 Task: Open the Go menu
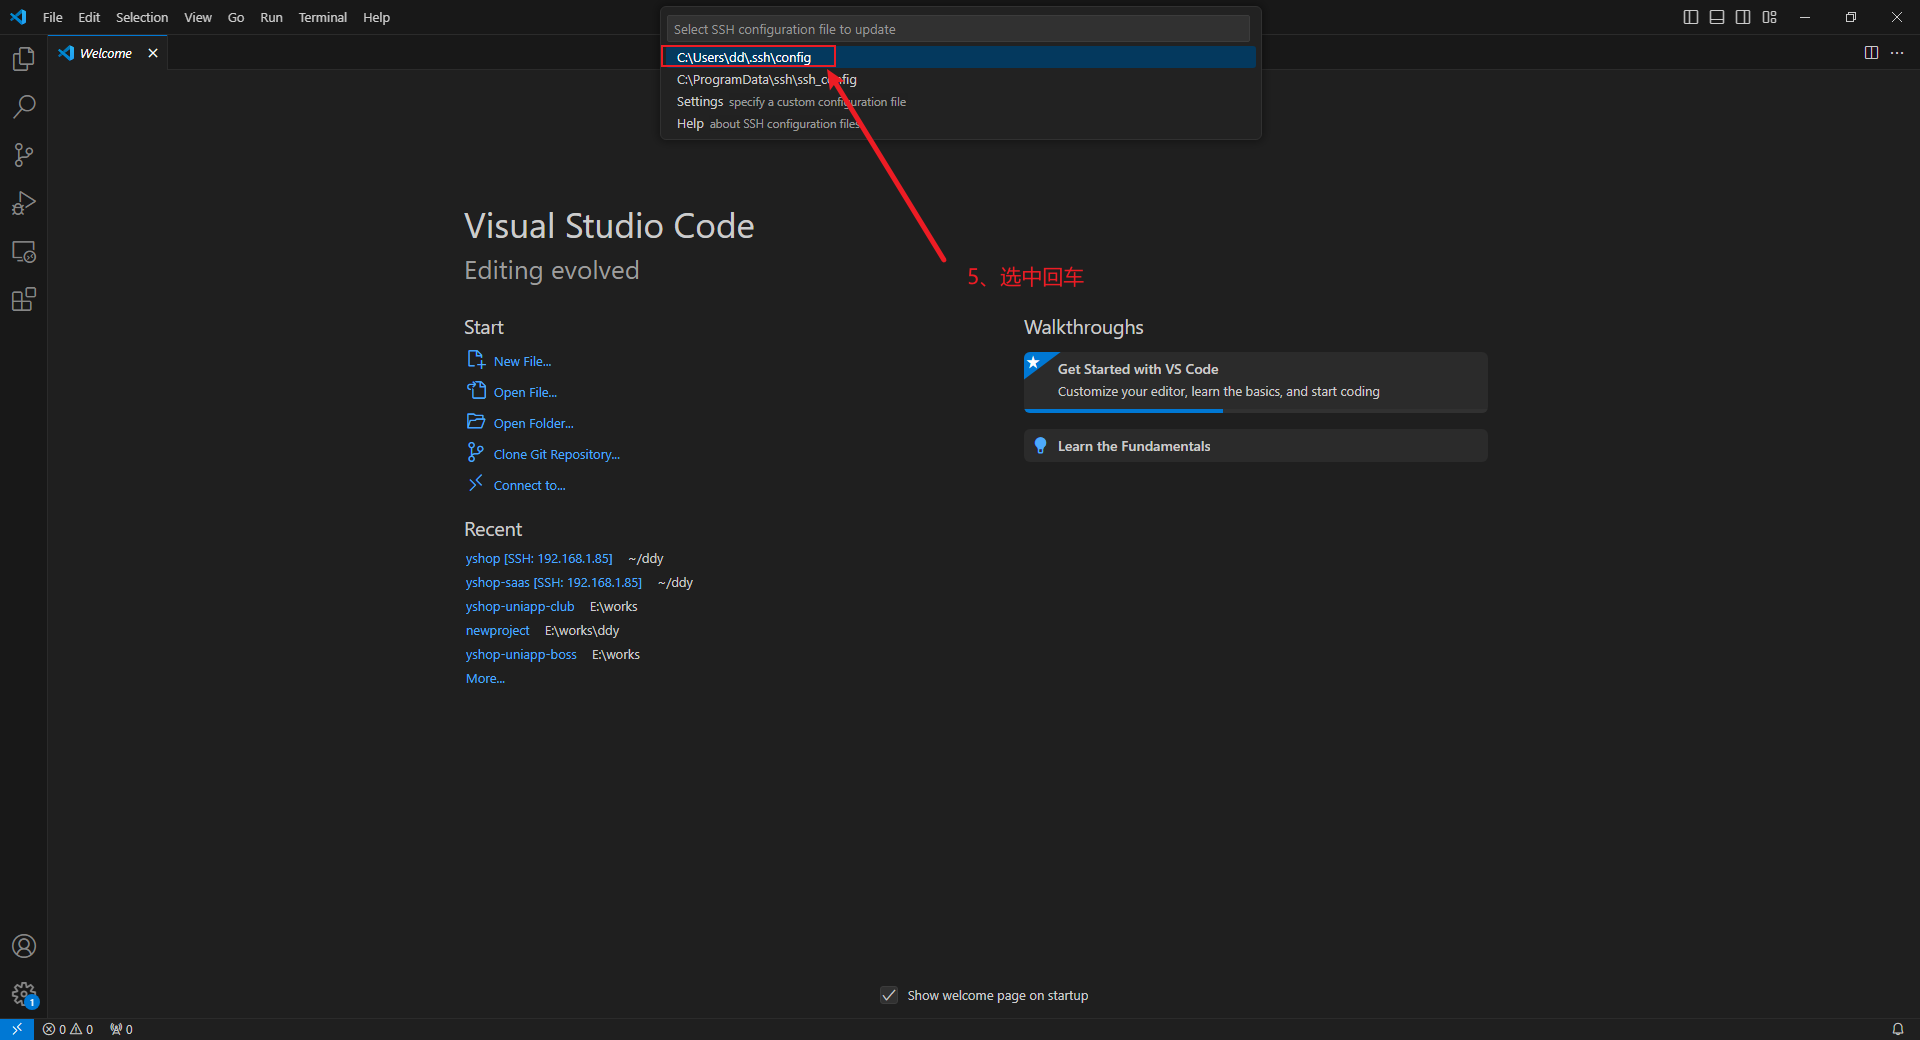pos(236,17)
